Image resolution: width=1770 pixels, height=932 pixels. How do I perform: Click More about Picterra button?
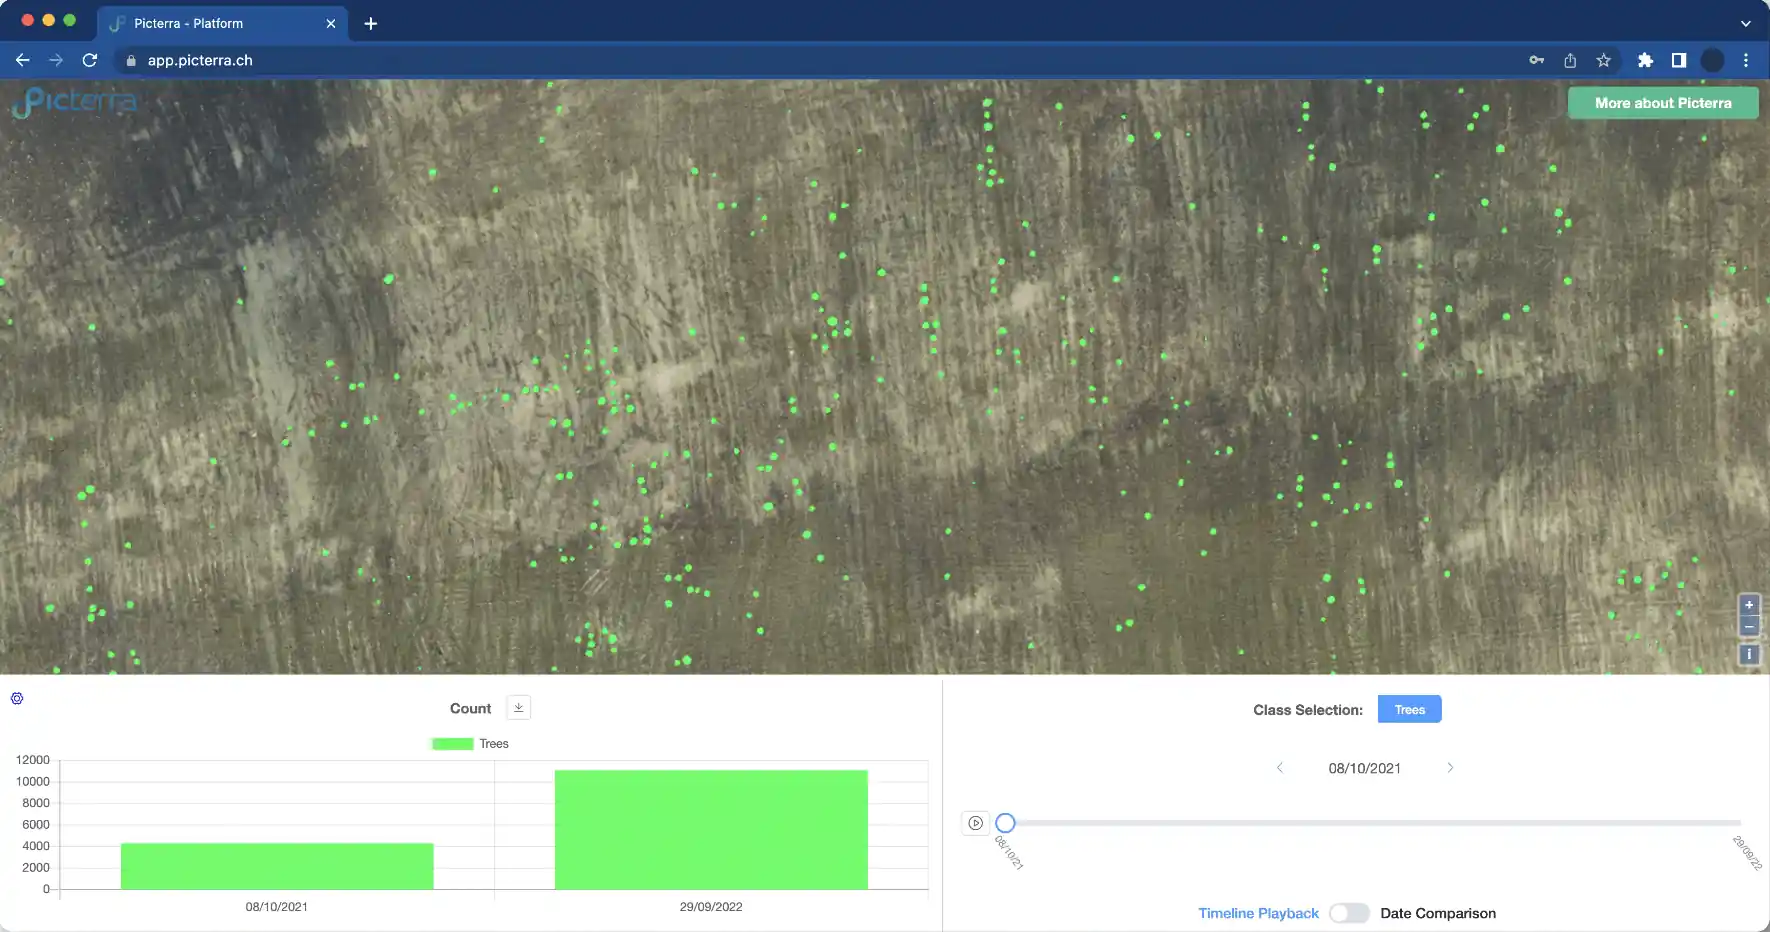(1663, 103)
